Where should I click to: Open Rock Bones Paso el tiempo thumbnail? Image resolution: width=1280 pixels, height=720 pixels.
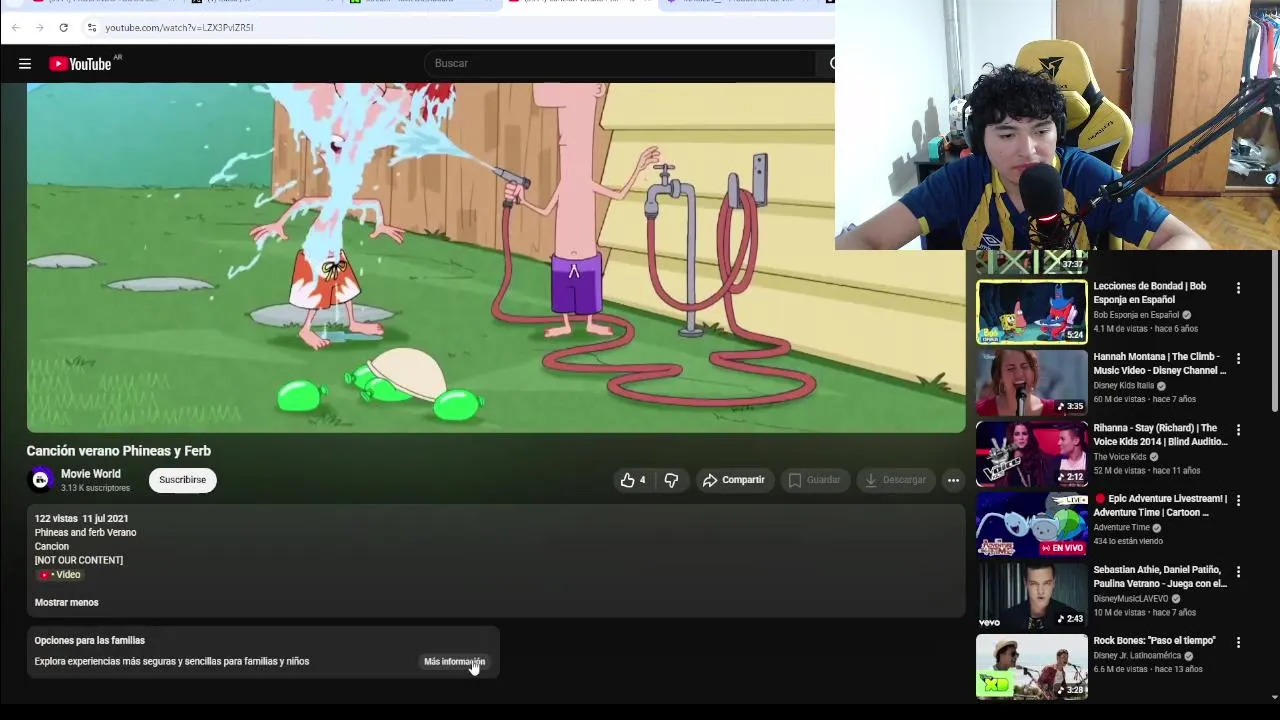(1032, 667)
